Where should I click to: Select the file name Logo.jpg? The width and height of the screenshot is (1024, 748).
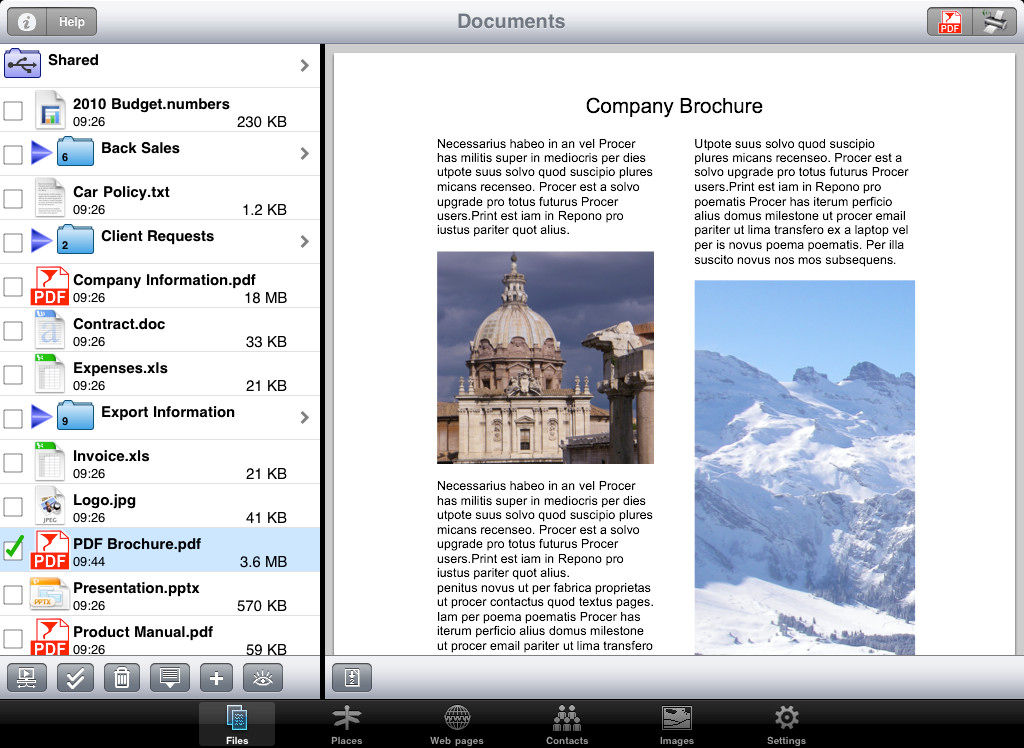pos(104,500)
